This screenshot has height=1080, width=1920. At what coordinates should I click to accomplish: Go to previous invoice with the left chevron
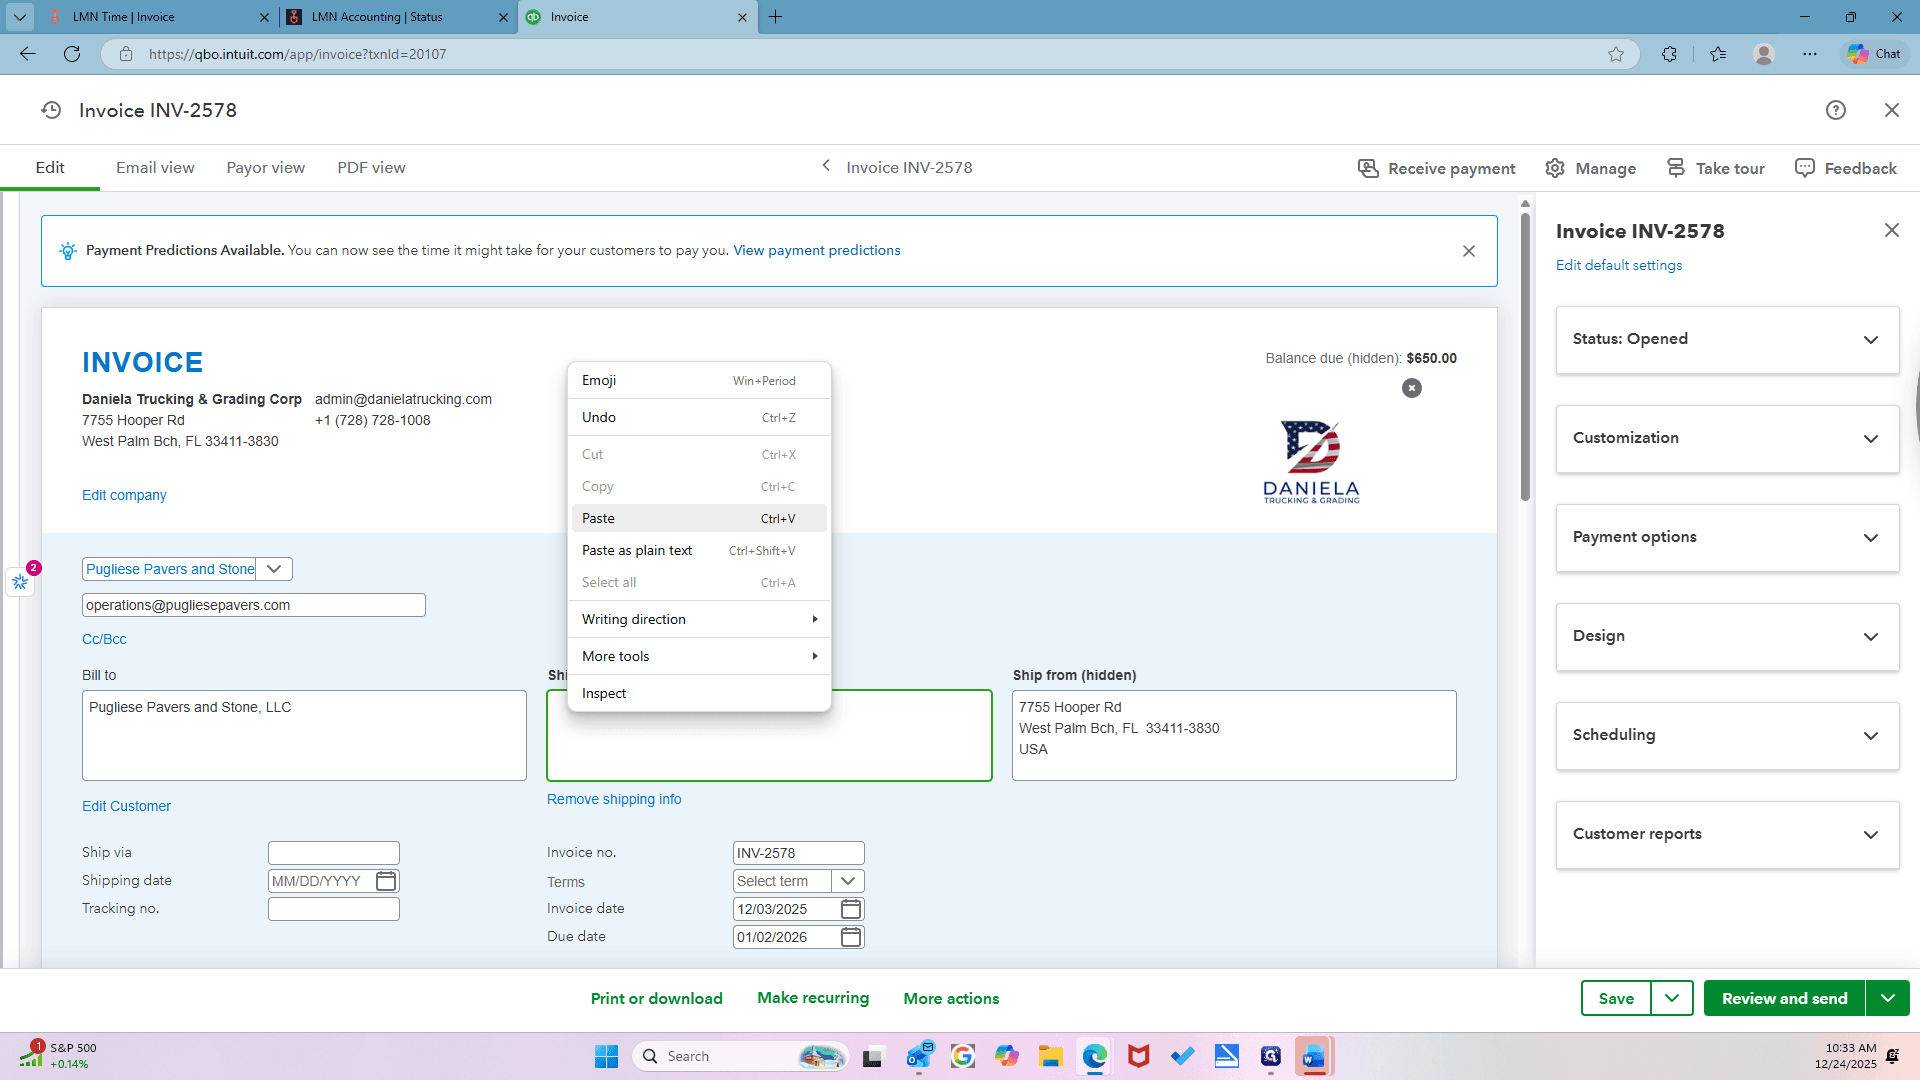coord(826,166)
